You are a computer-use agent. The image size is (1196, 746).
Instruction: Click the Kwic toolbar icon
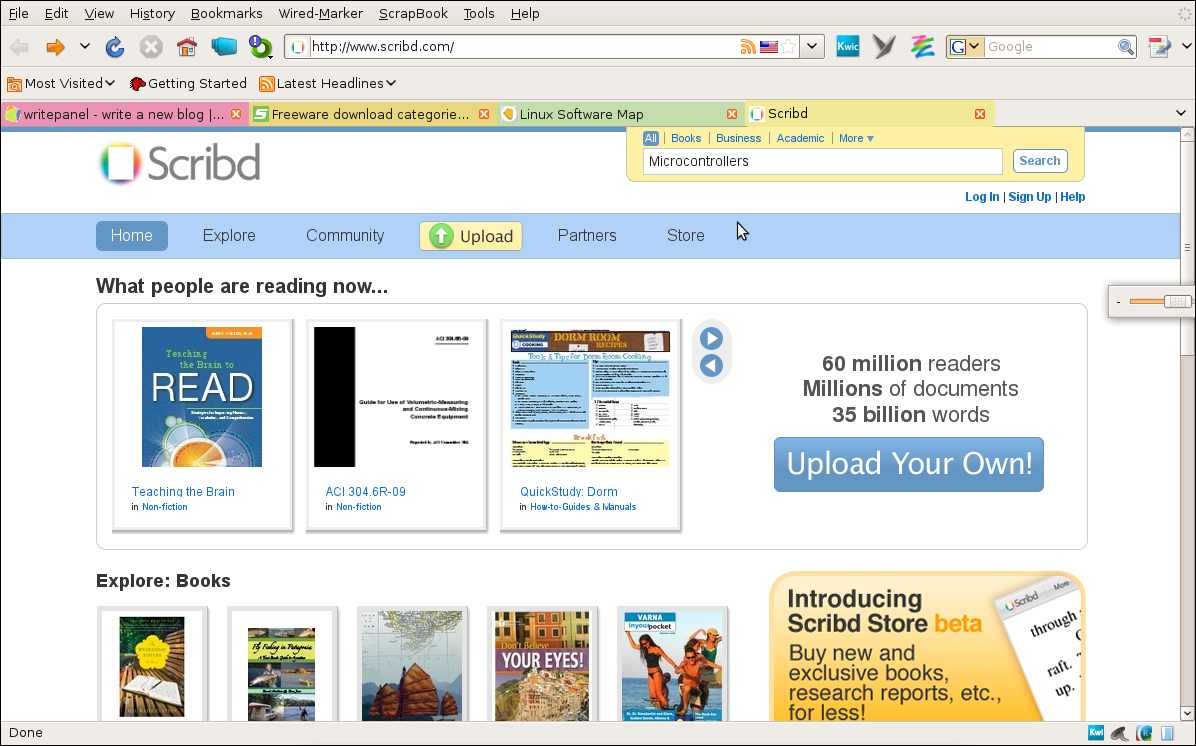[x=847, y=47]
